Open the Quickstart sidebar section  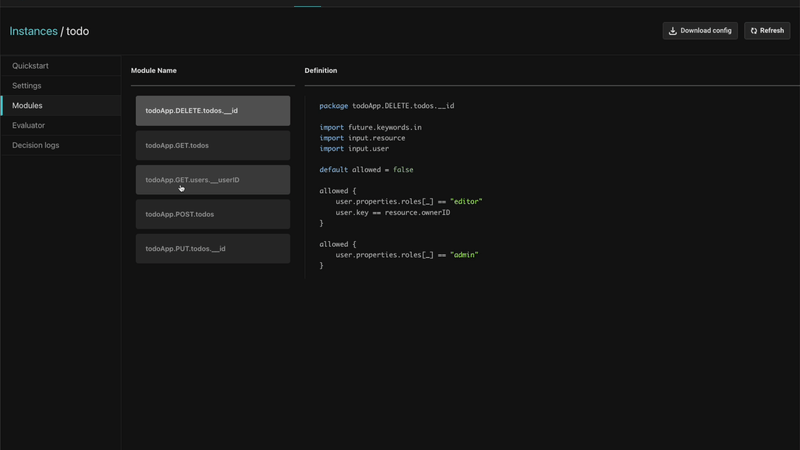pos(30,66)
